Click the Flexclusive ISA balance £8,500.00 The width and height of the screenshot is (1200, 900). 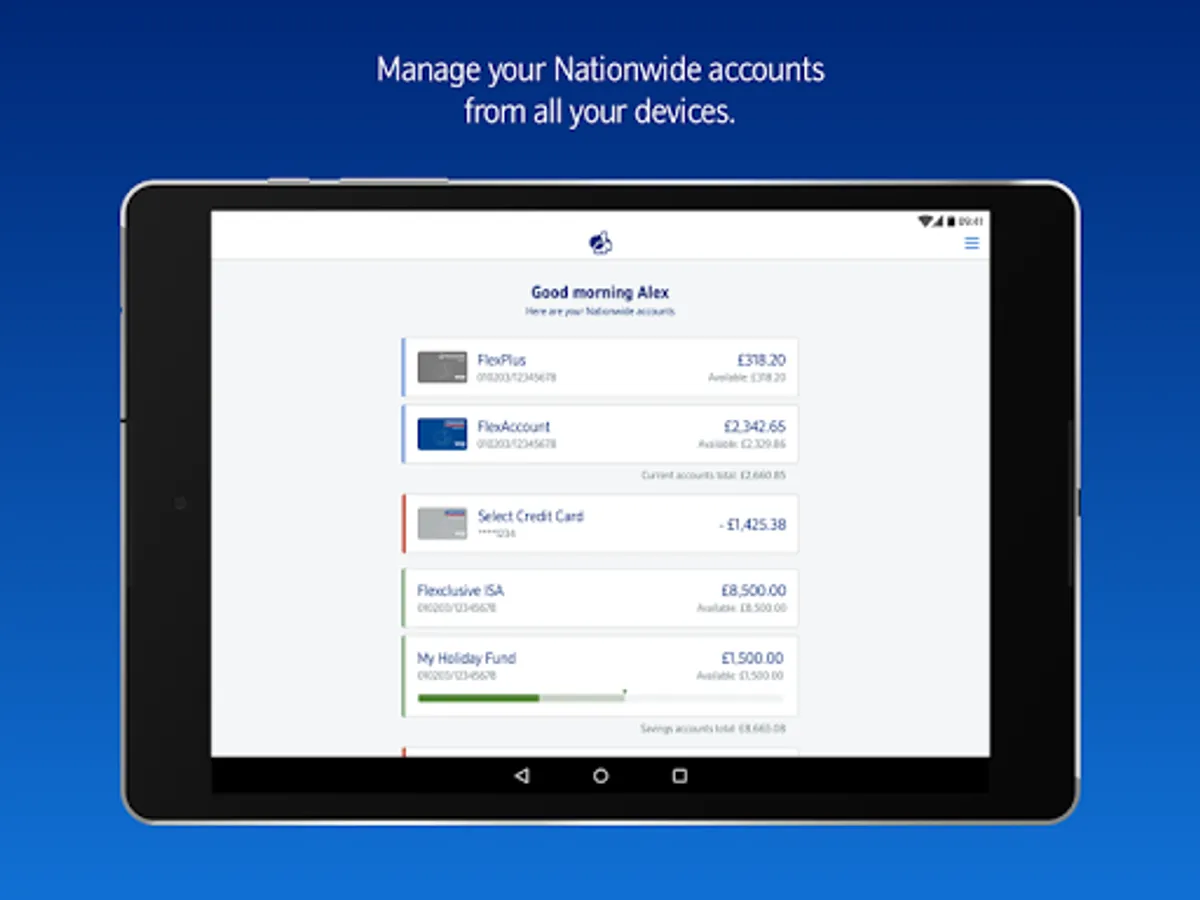point(753,591)
